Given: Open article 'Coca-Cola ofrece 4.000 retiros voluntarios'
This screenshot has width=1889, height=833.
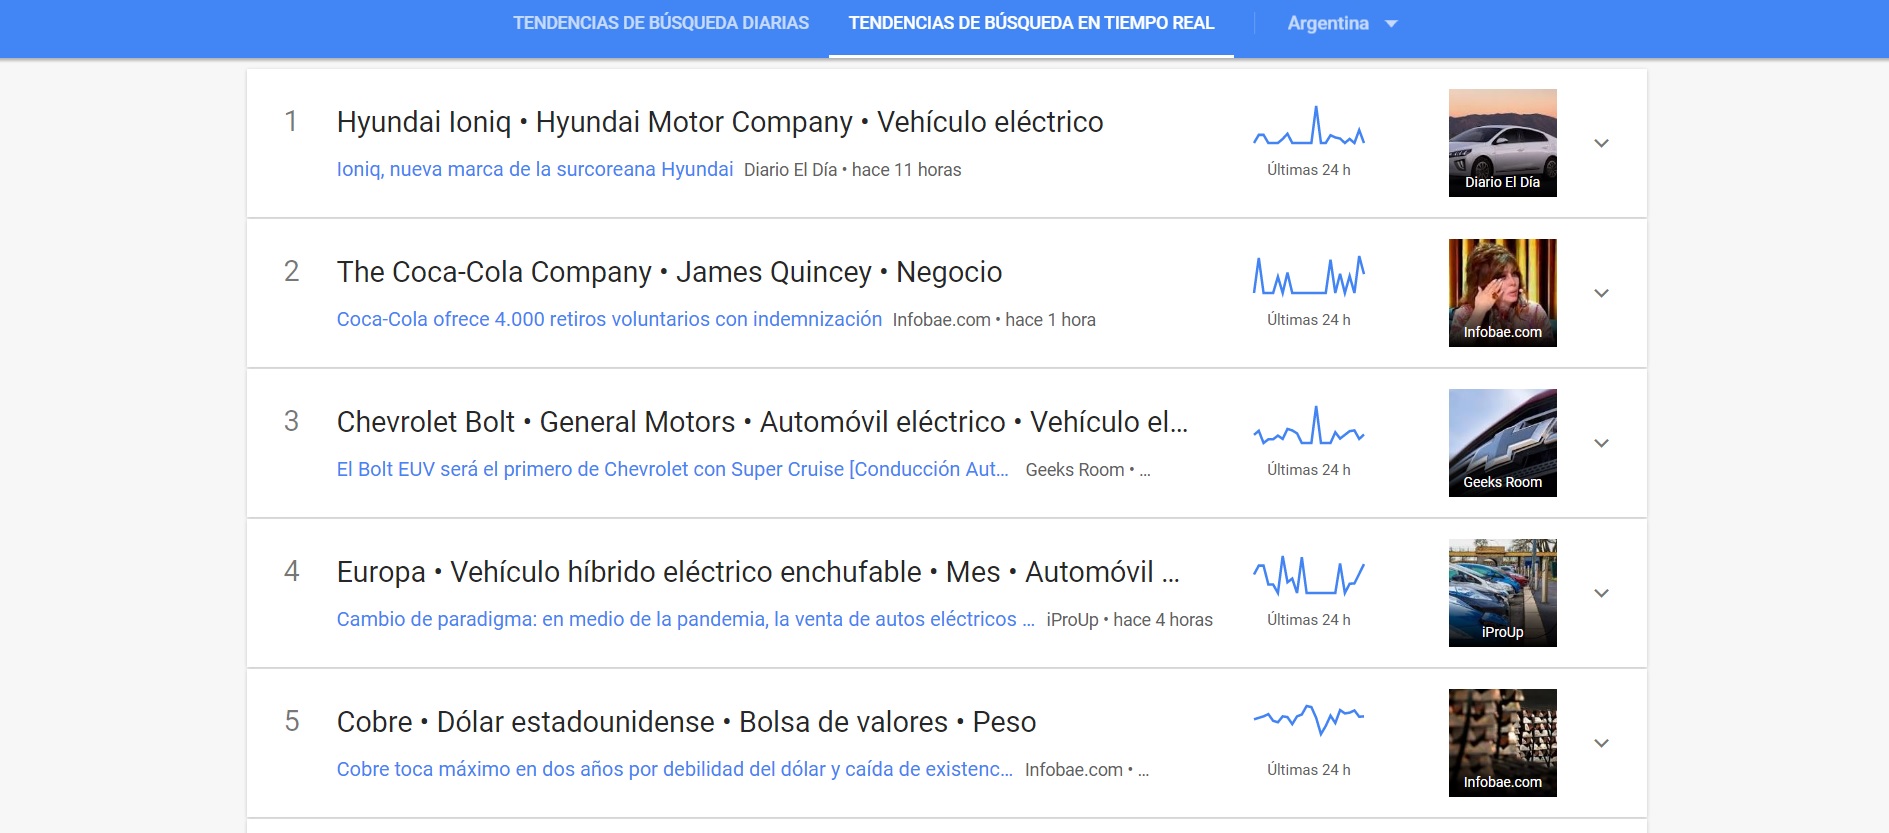Looking at the screenshot, I should click(609, 319).
